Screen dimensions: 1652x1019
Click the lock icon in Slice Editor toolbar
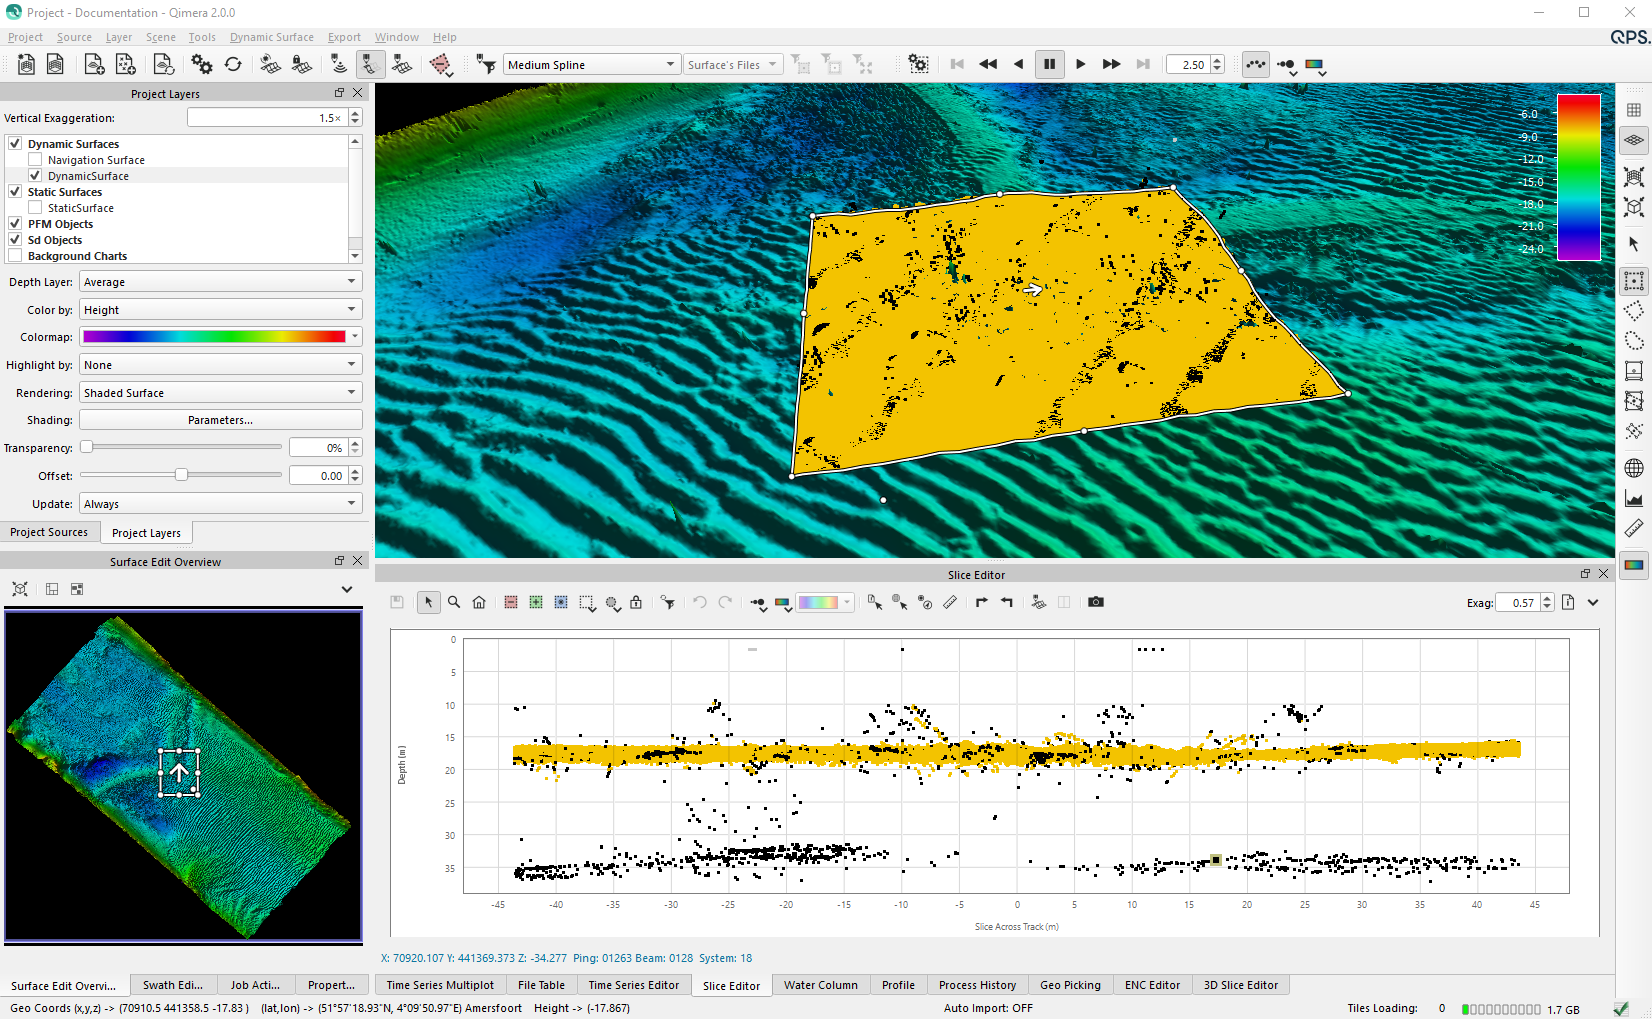coord(636,602)
